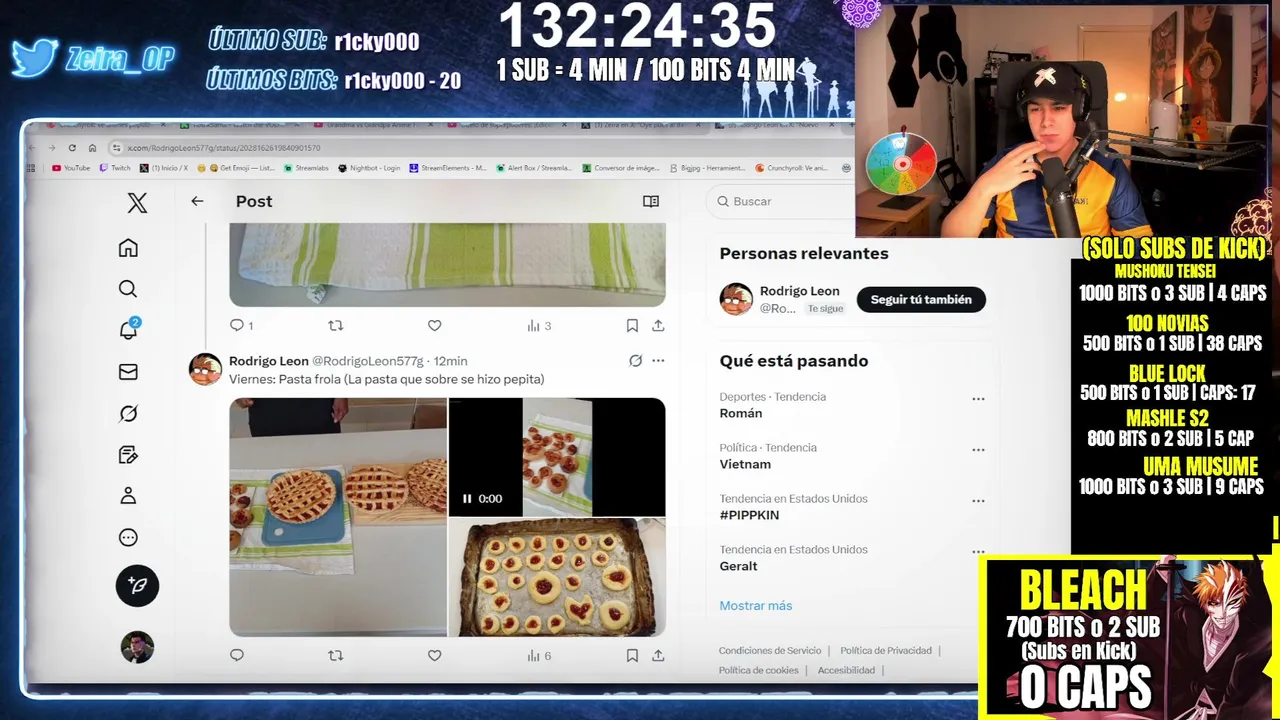View analytics of post showing 3 views
1280x720 pixels.
pyautogui.click(x=539, y=325)
